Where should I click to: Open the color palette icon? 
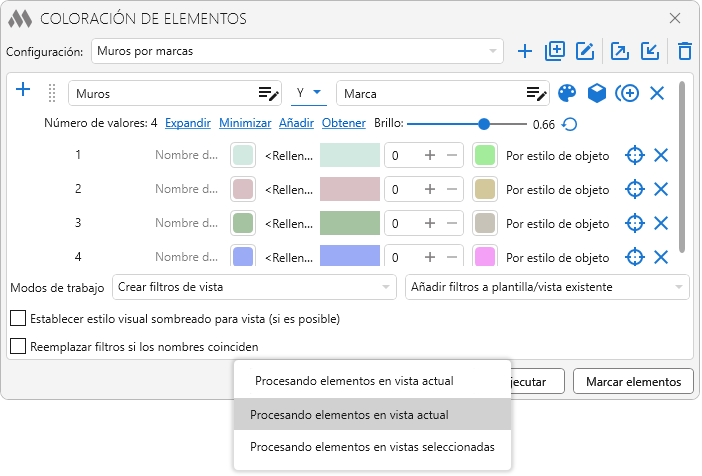[567, 93]
